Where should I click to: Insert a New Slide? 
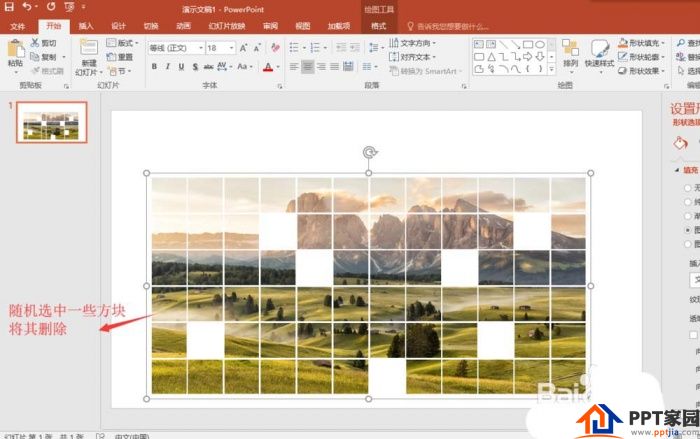89,58
